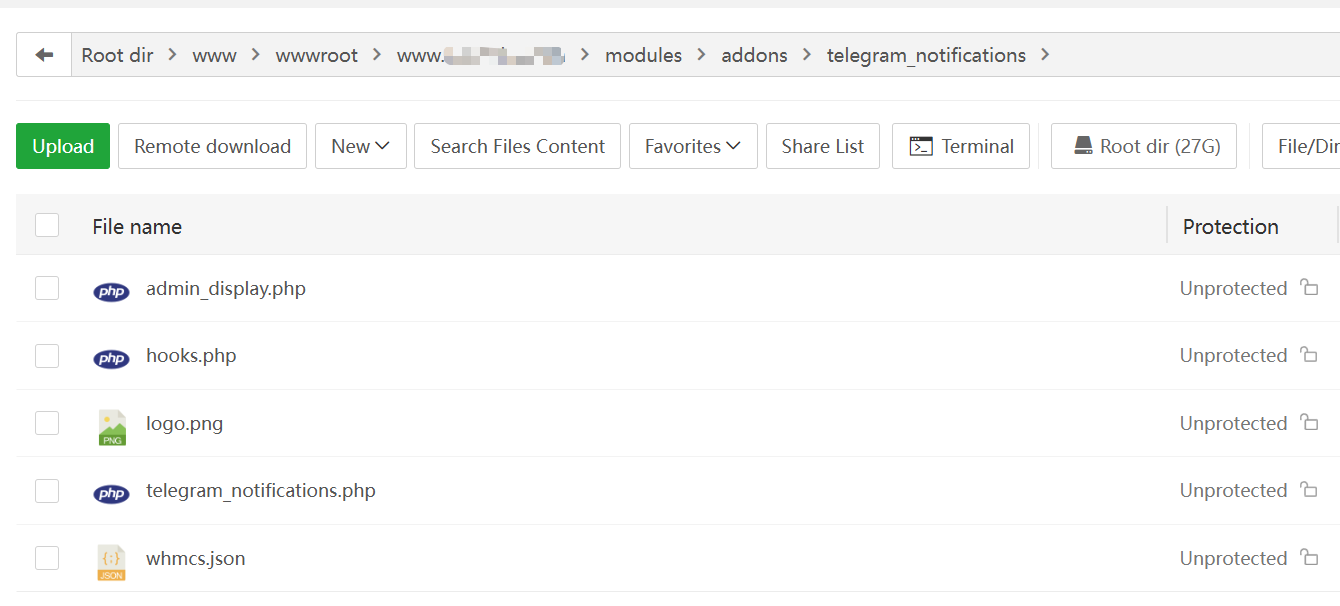Click the Search Files Content button
This screenshot has height=606, width=1340.
coord(517,146)
